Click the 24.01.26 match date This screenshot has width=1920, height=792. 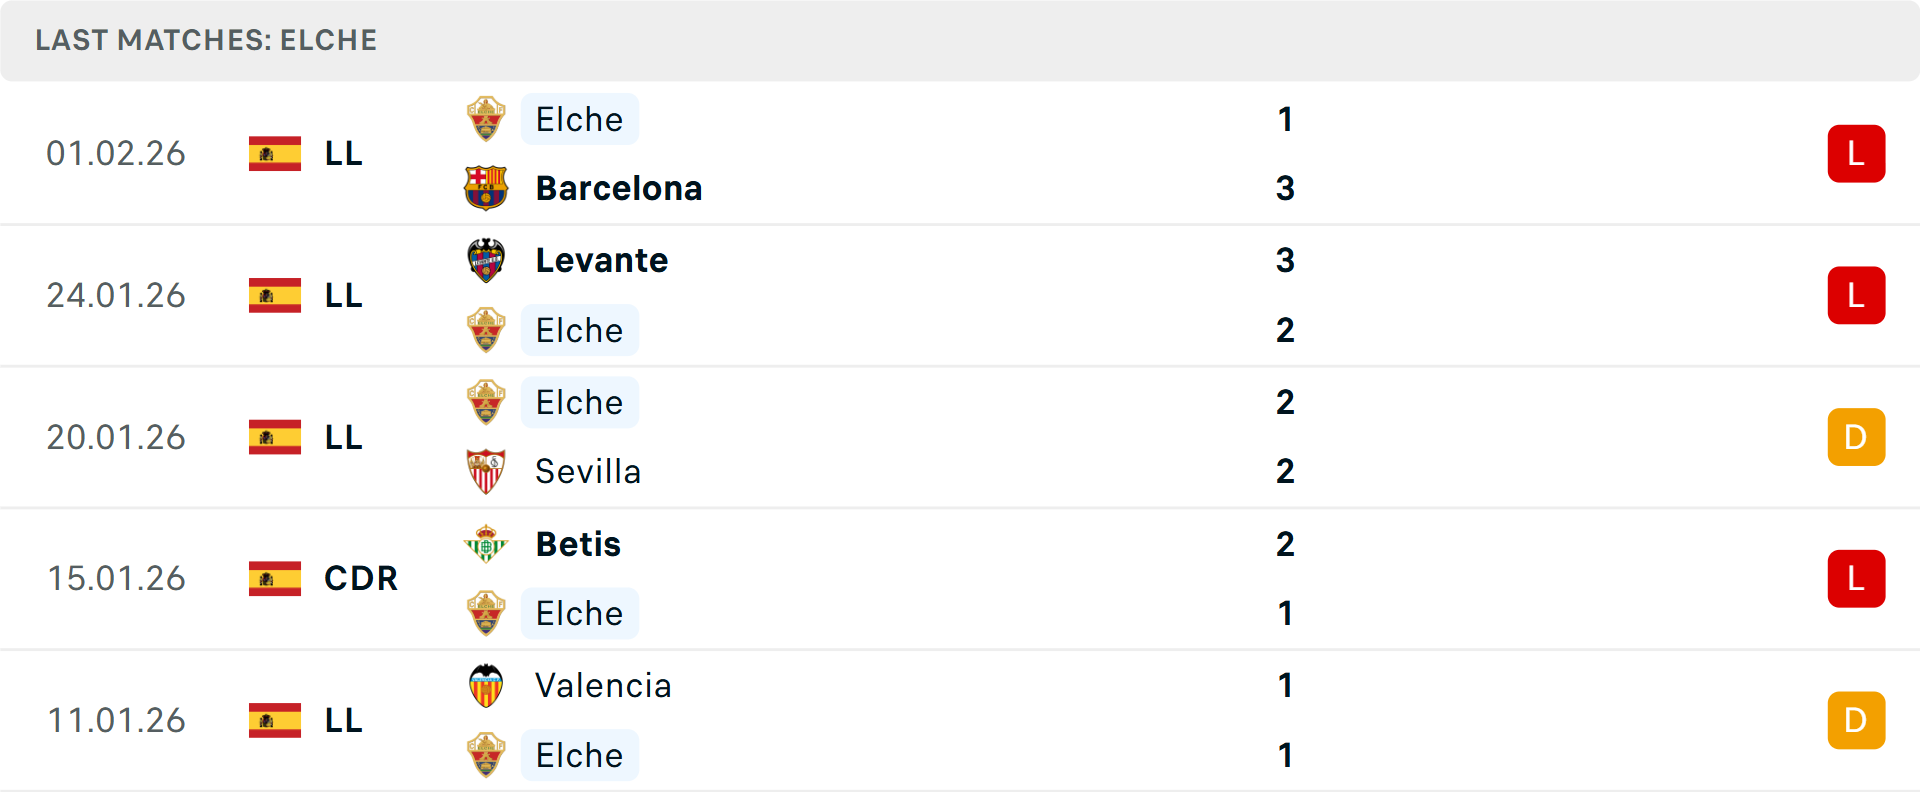(116, 295)
